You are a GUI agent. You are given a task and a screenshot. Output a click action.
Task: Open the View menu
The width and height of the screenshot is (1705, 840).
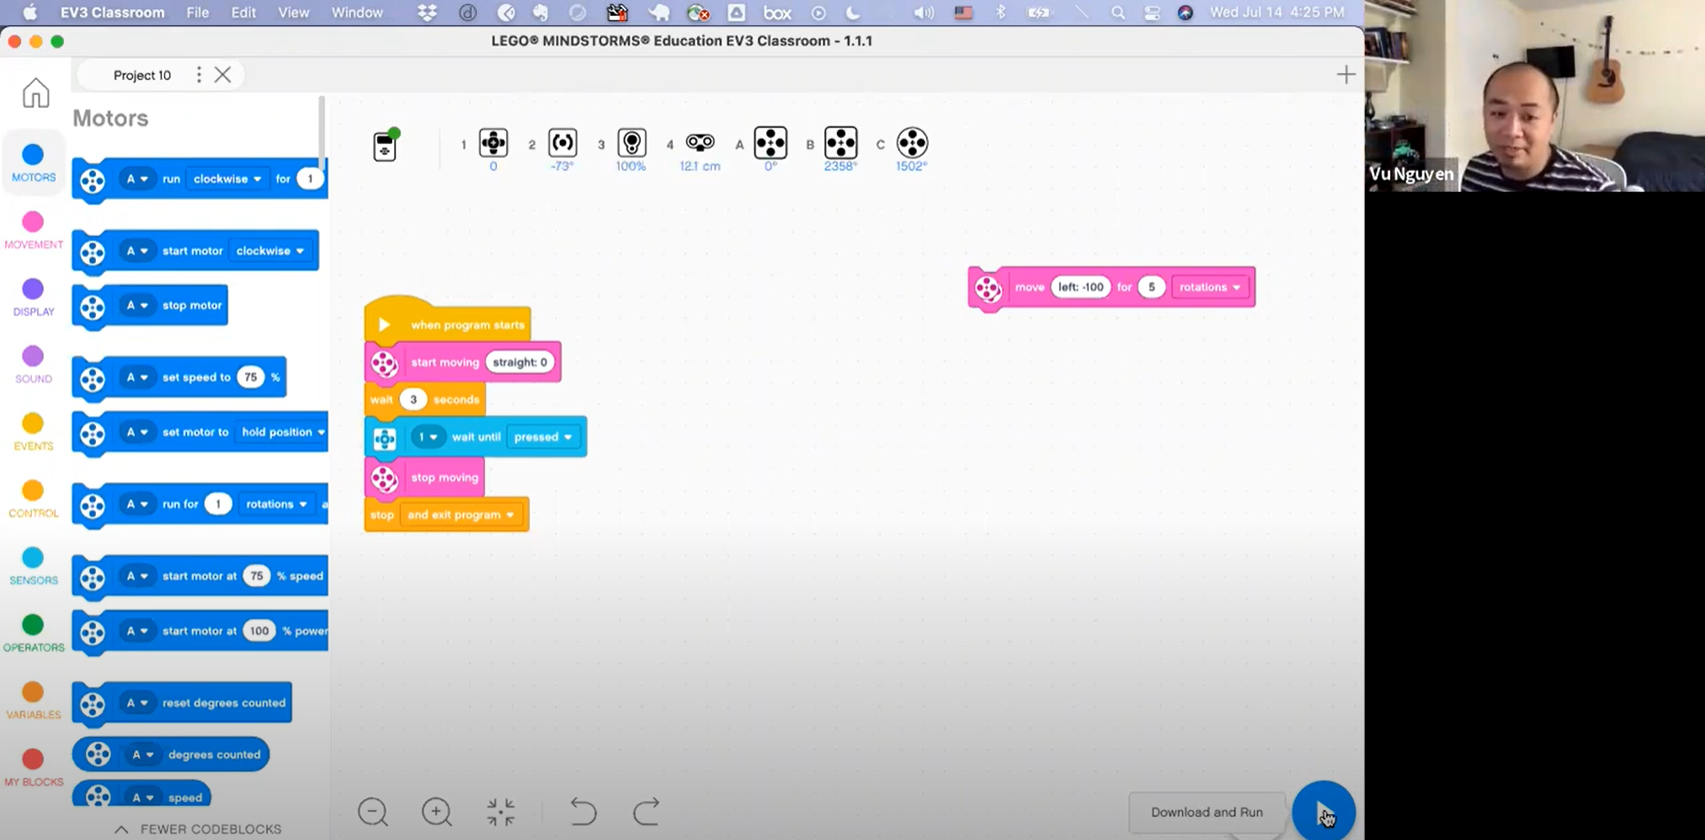[x=293, y=12]
